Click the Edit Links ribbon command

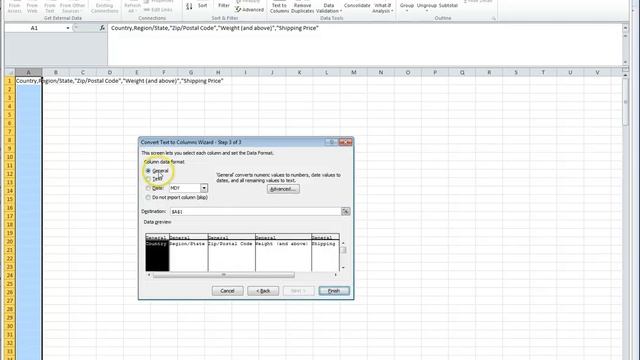[158, 10]
